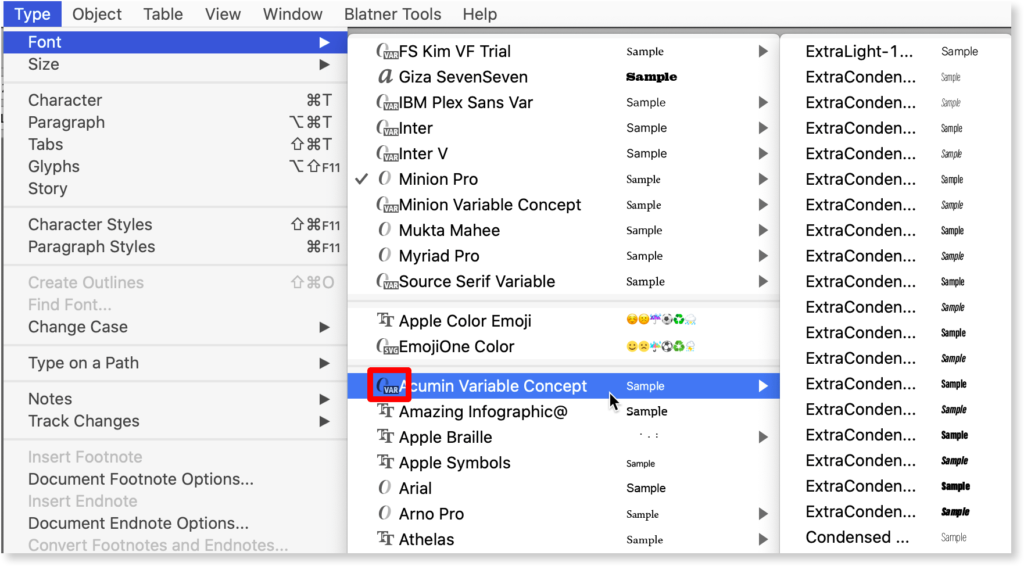Click the emoji preview for Apple Color Emoji
Image resolution: width=1024 pixels, height=566 pixels.
tap(660, 321)
